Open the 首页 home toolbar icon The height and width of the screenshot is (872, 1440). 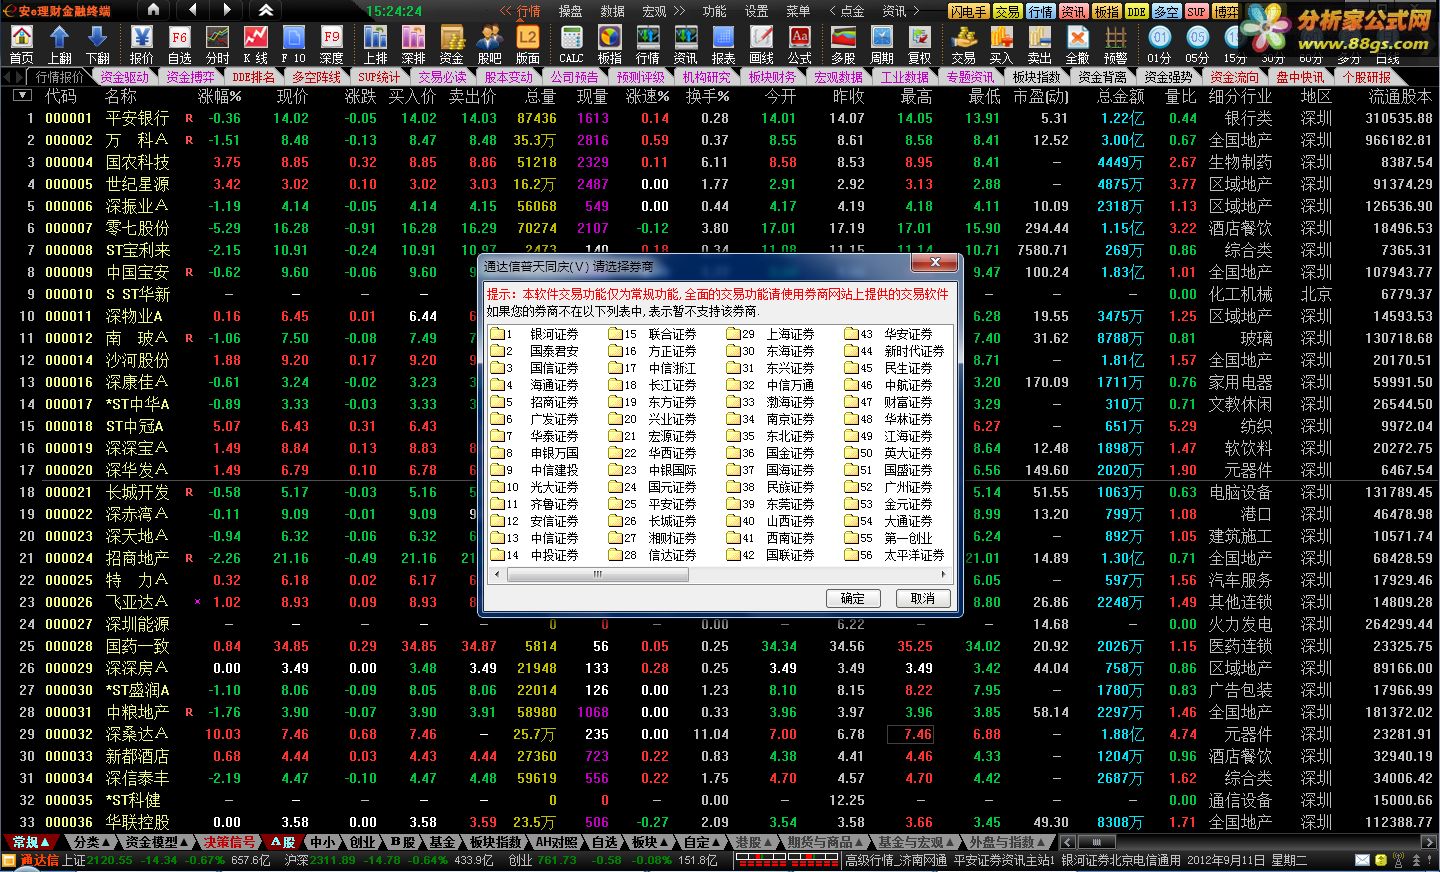click(x=21, y=45)
